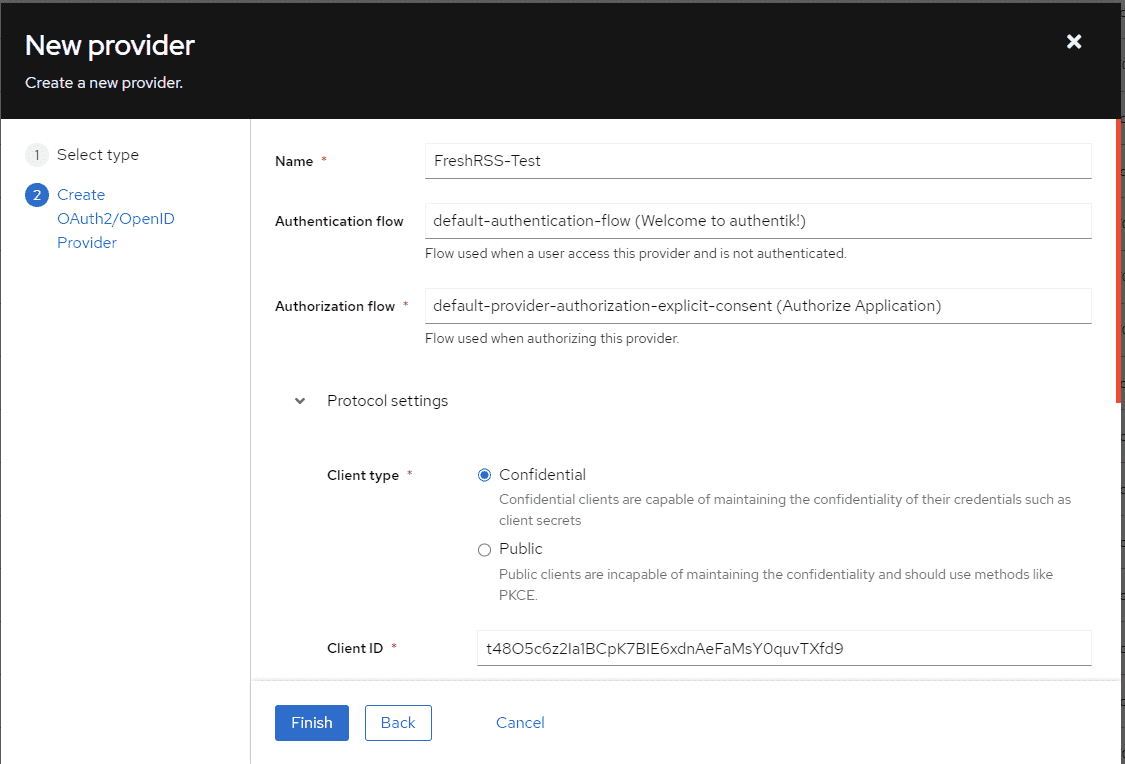Screen dimensions: 1125x764
Task: Click the step 2 numbered circle icon
Action: [x=37, y=194]
